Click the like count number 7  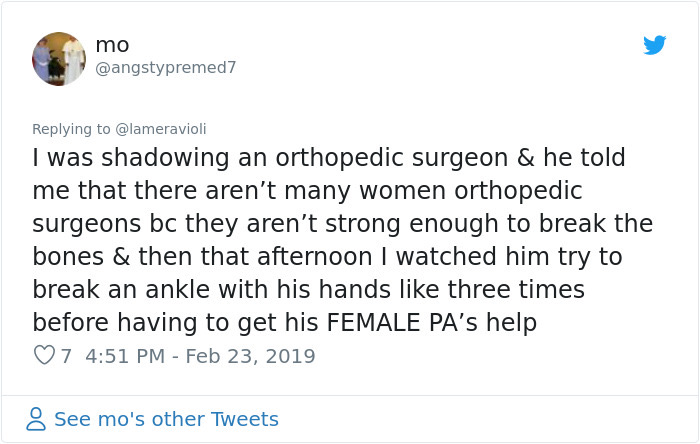pyautogui.click(x=66, y=356)
